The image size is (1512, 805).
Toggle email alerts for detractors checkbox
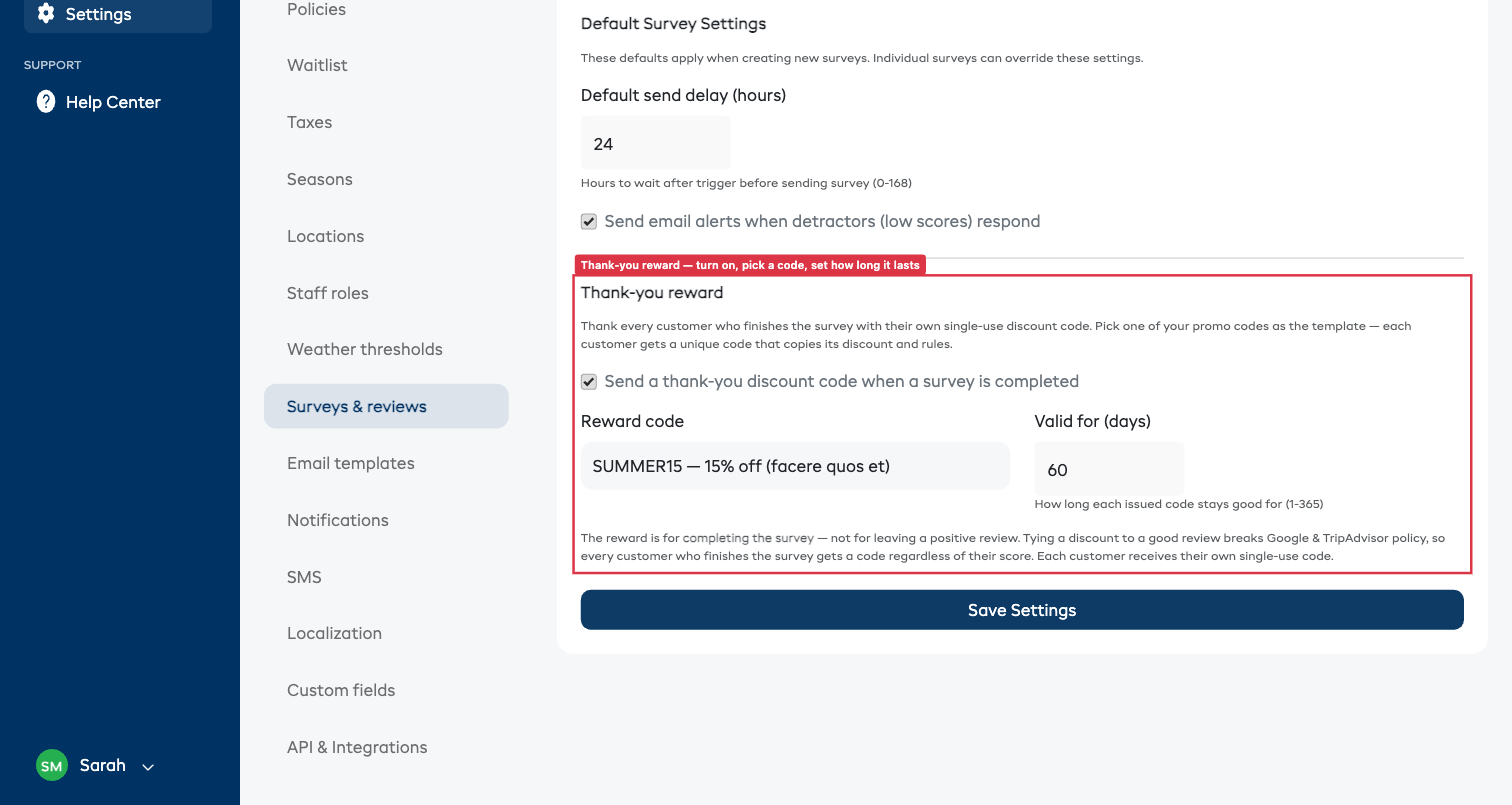pos(589,222)
